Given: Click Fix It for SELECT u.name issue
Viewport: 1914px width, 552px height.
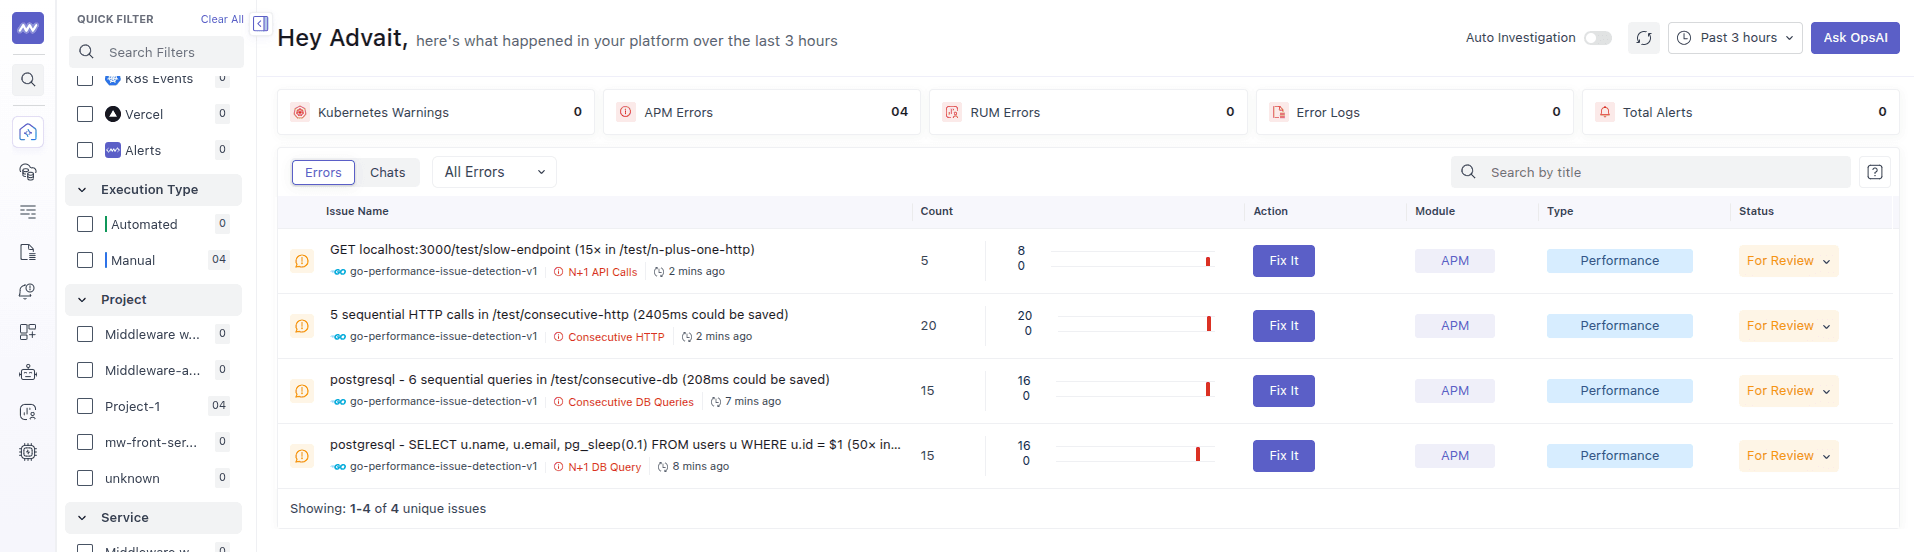Looking at the screenshot, I should click(x=1284, y=456).
